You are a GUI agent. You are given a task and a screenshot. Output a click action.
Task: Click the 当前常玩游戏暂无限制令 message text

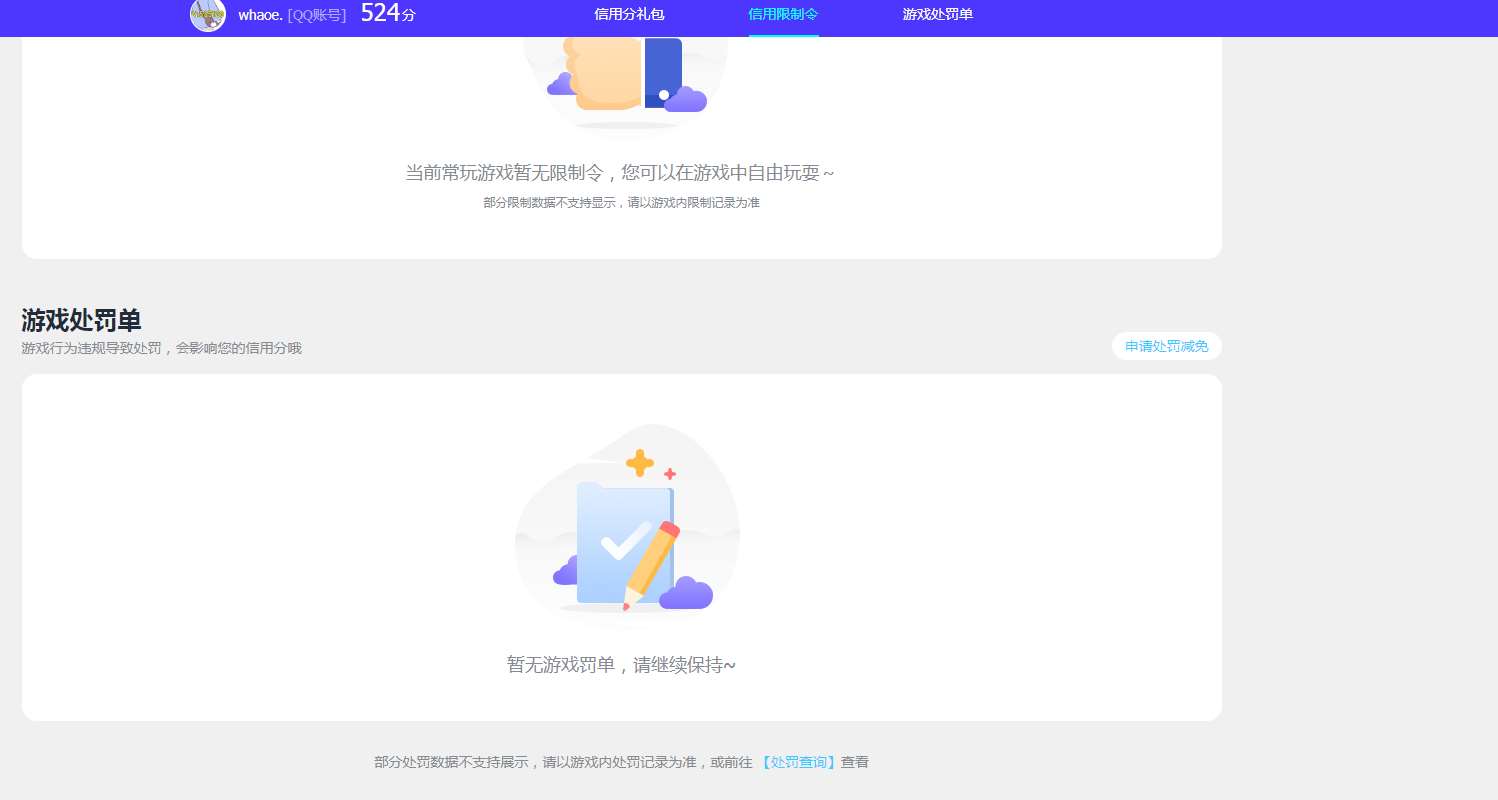[619, 173]
